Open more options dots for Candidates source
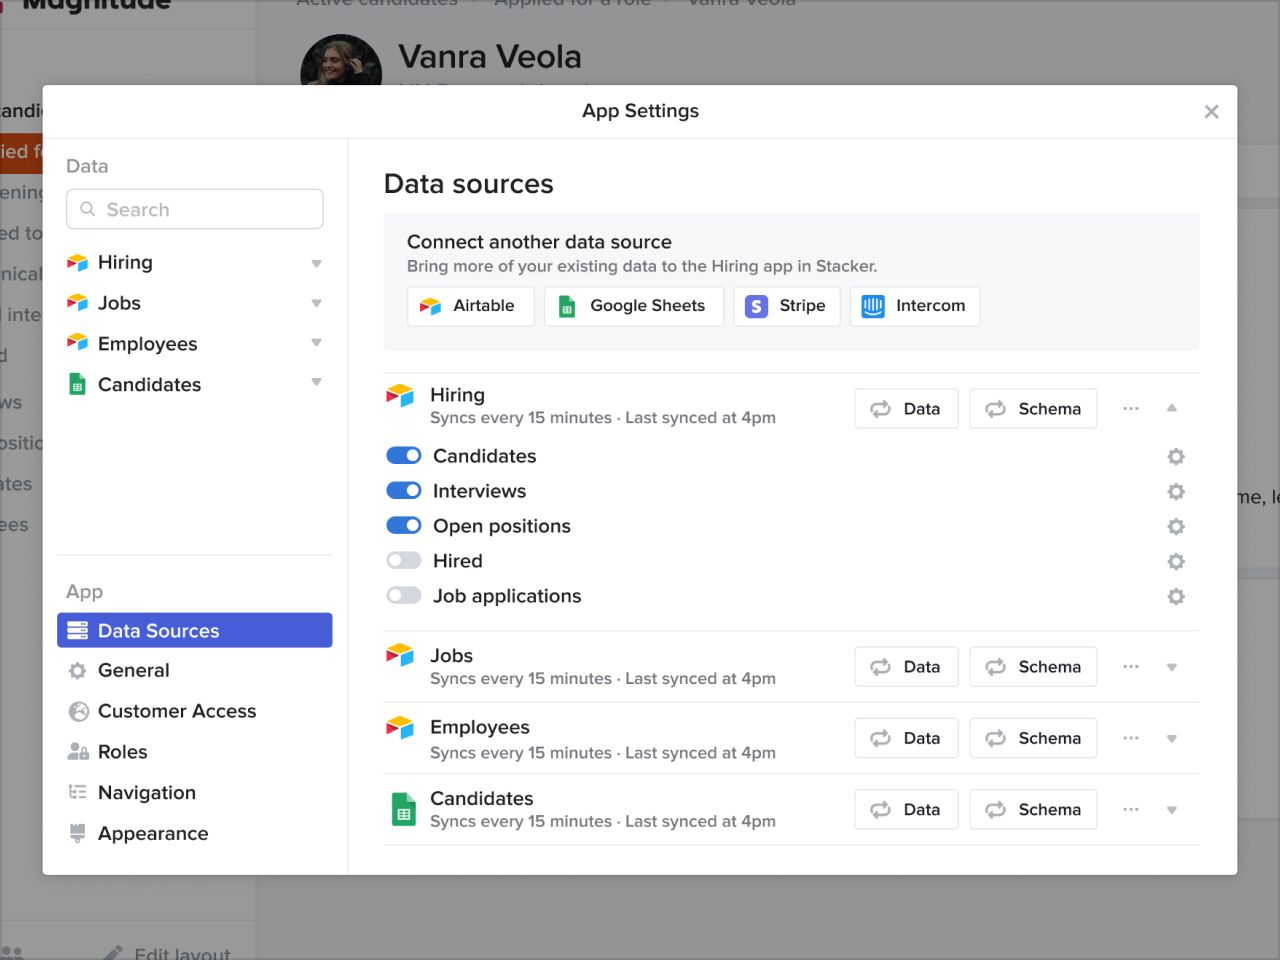 tap(1131, 809)
